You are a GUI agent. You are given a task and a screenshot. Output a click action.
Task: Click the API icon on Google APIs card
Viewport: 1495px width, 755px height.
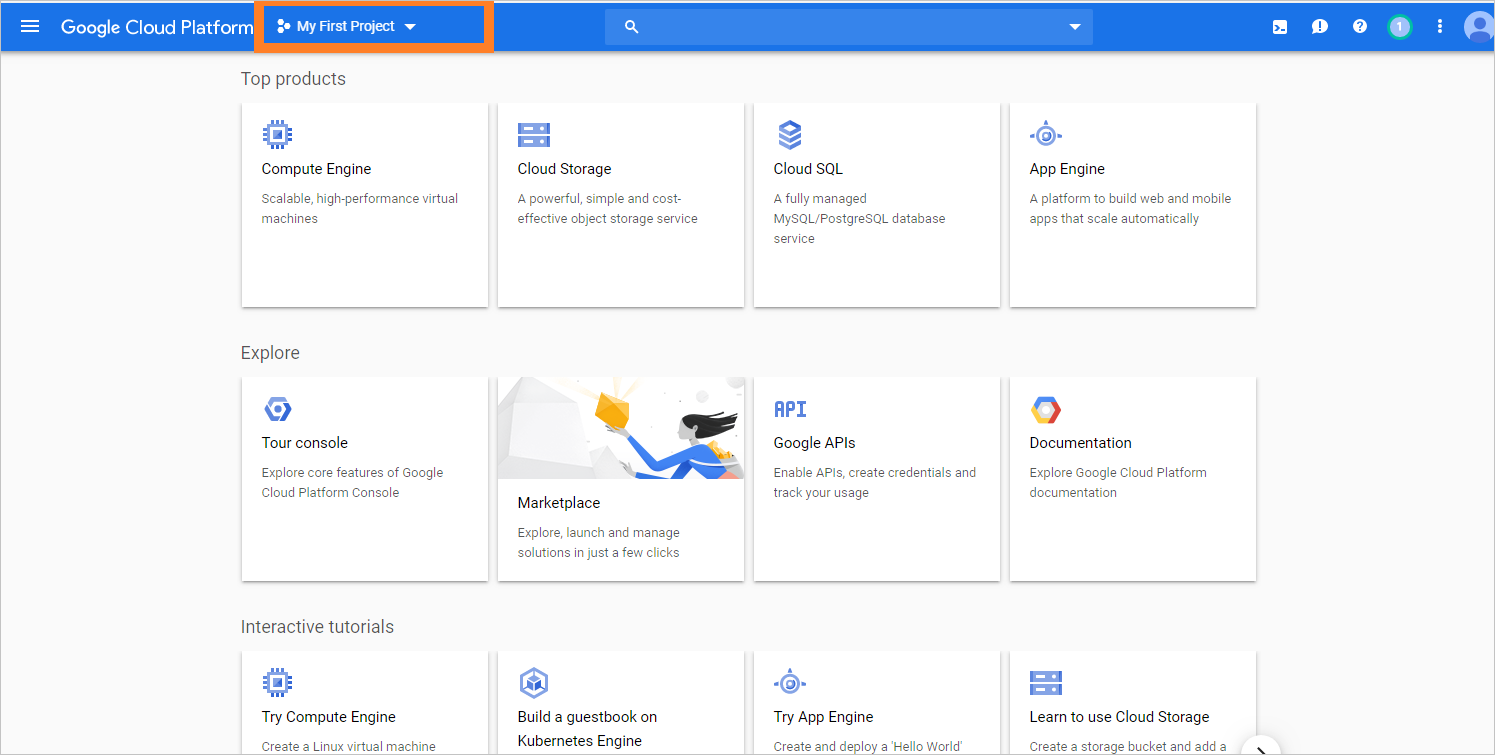tap(790, 409)
